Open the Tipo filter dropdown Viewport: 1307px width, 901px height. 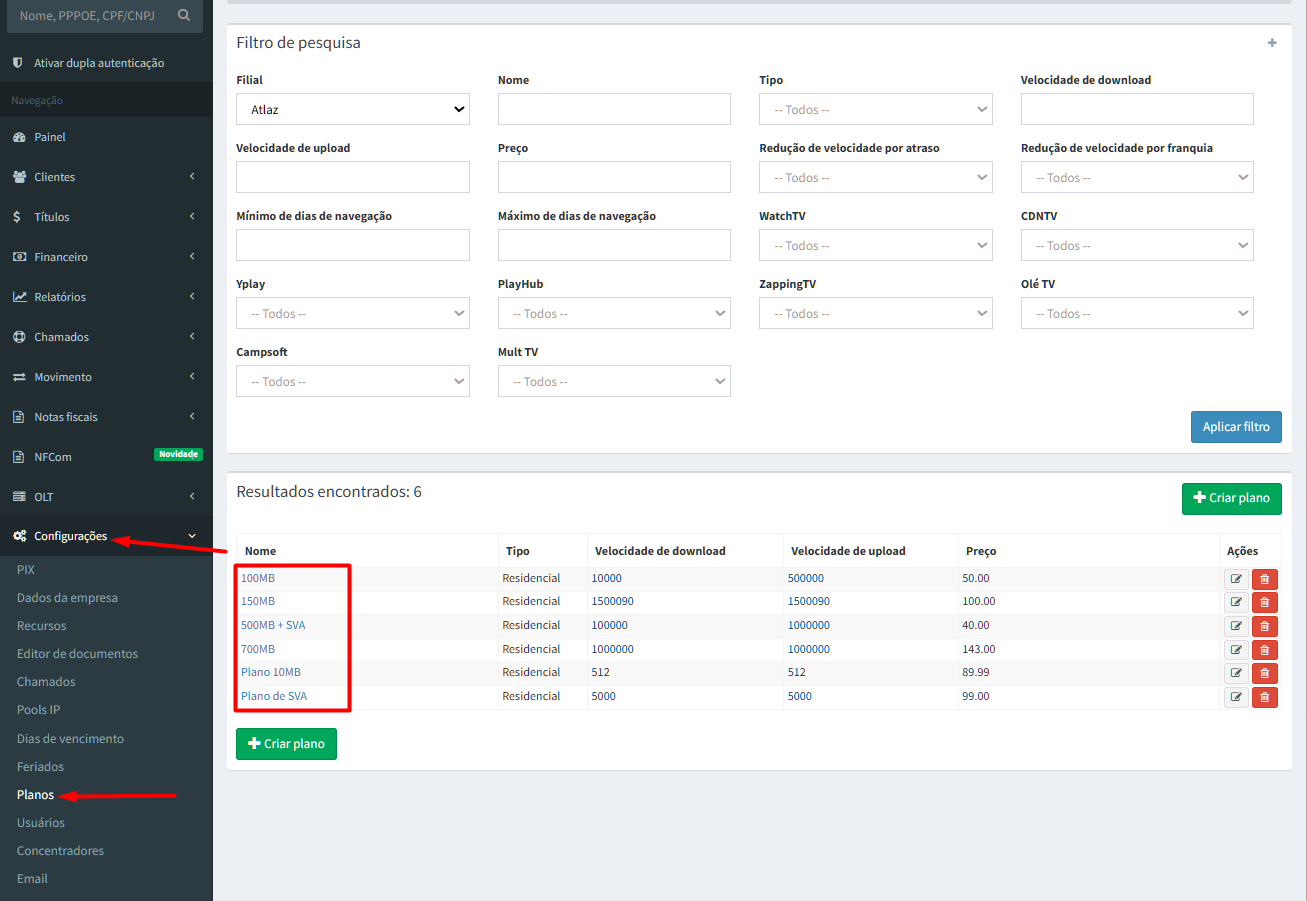click(875, 110)
